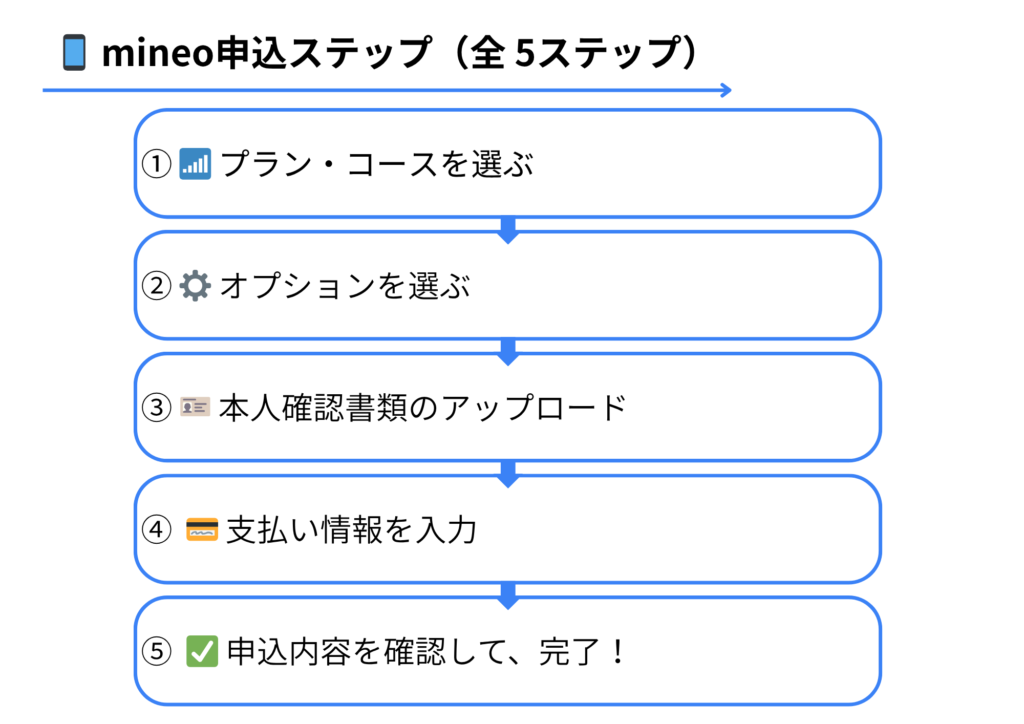The height and width of the screenshot is (724, 1024).
Task: Click the circled number ② marker
Action: coord(157,286)
